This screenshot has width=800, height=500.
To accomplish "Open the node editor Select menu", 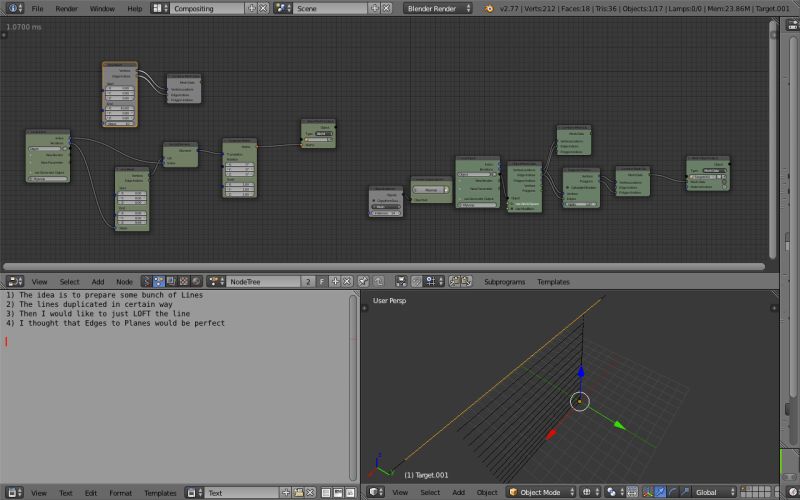I will pos(69,282).
